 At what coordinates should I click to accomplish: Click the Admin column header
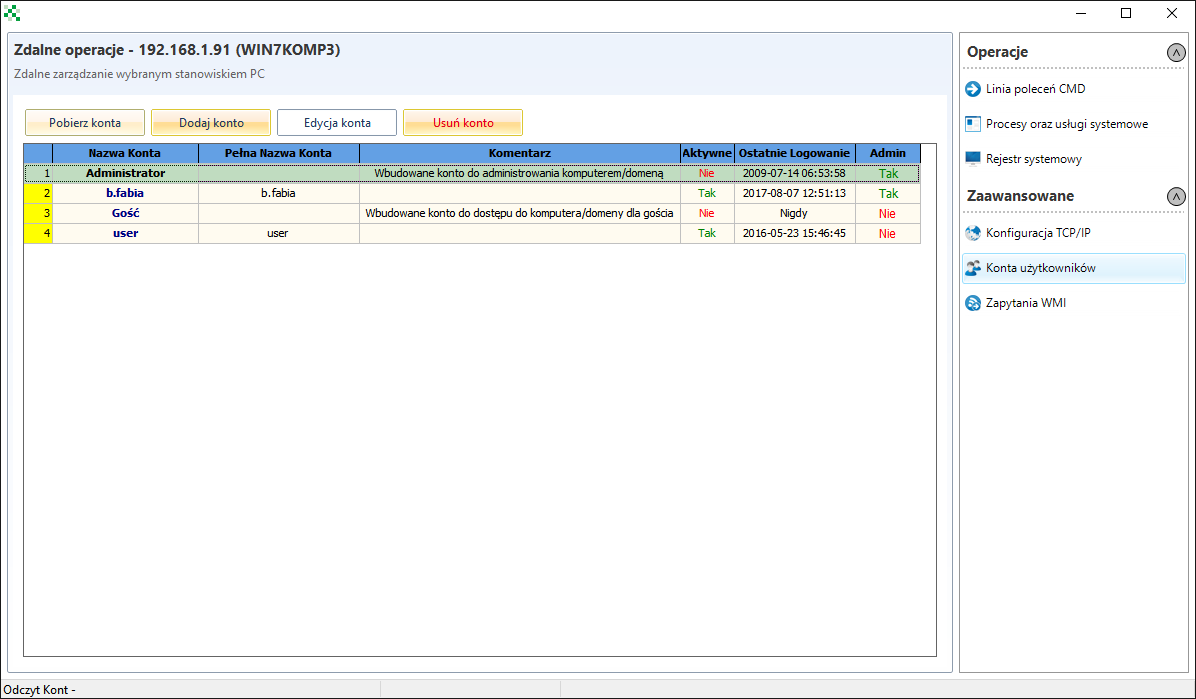pyautogui.click(x=888, y=153)
